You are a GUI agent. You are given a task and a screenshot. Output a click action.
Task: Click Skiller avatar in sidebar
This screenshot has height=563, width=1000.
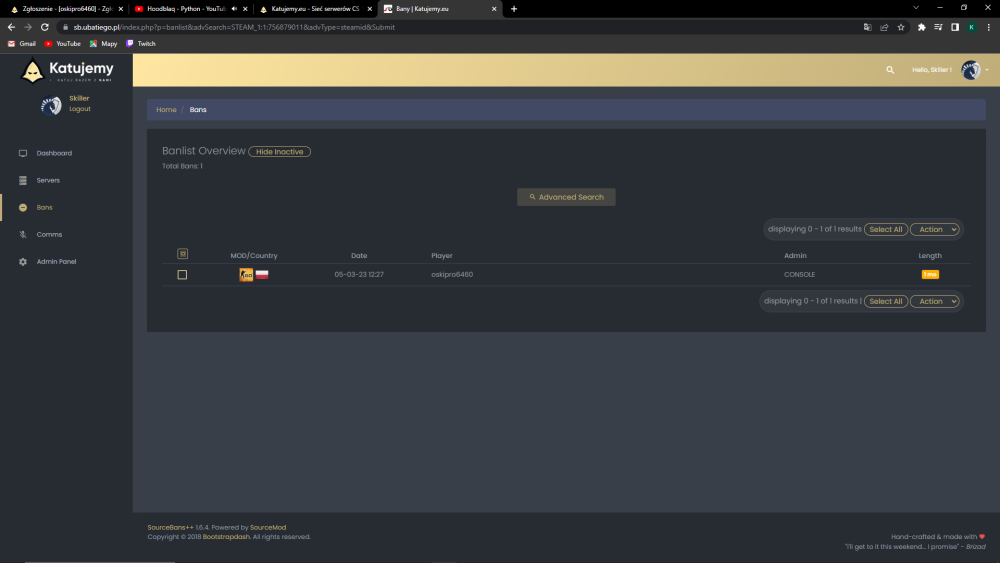[51, 105]
